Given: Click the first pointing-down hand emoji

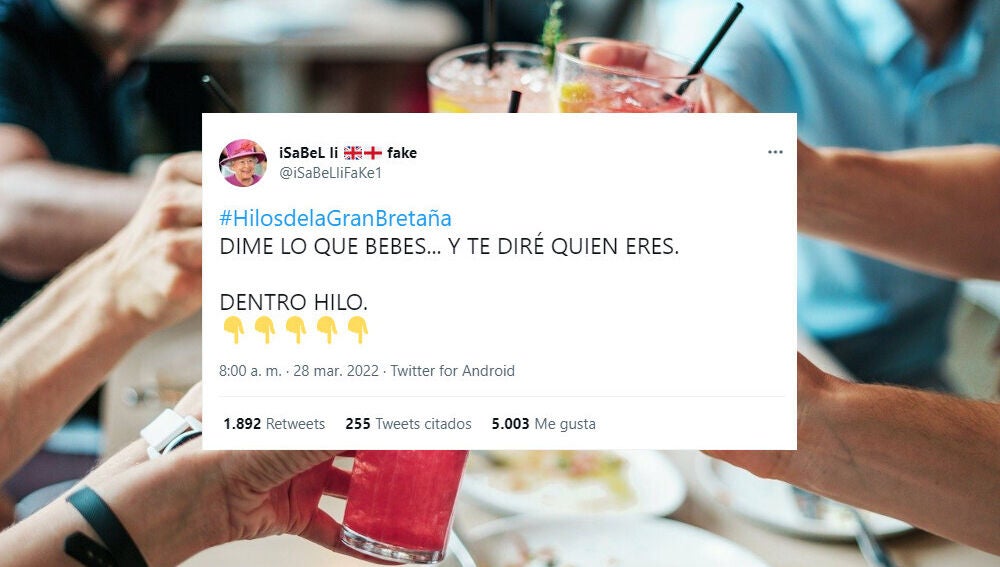Looking at the screenshot, I should pos(233,330).
